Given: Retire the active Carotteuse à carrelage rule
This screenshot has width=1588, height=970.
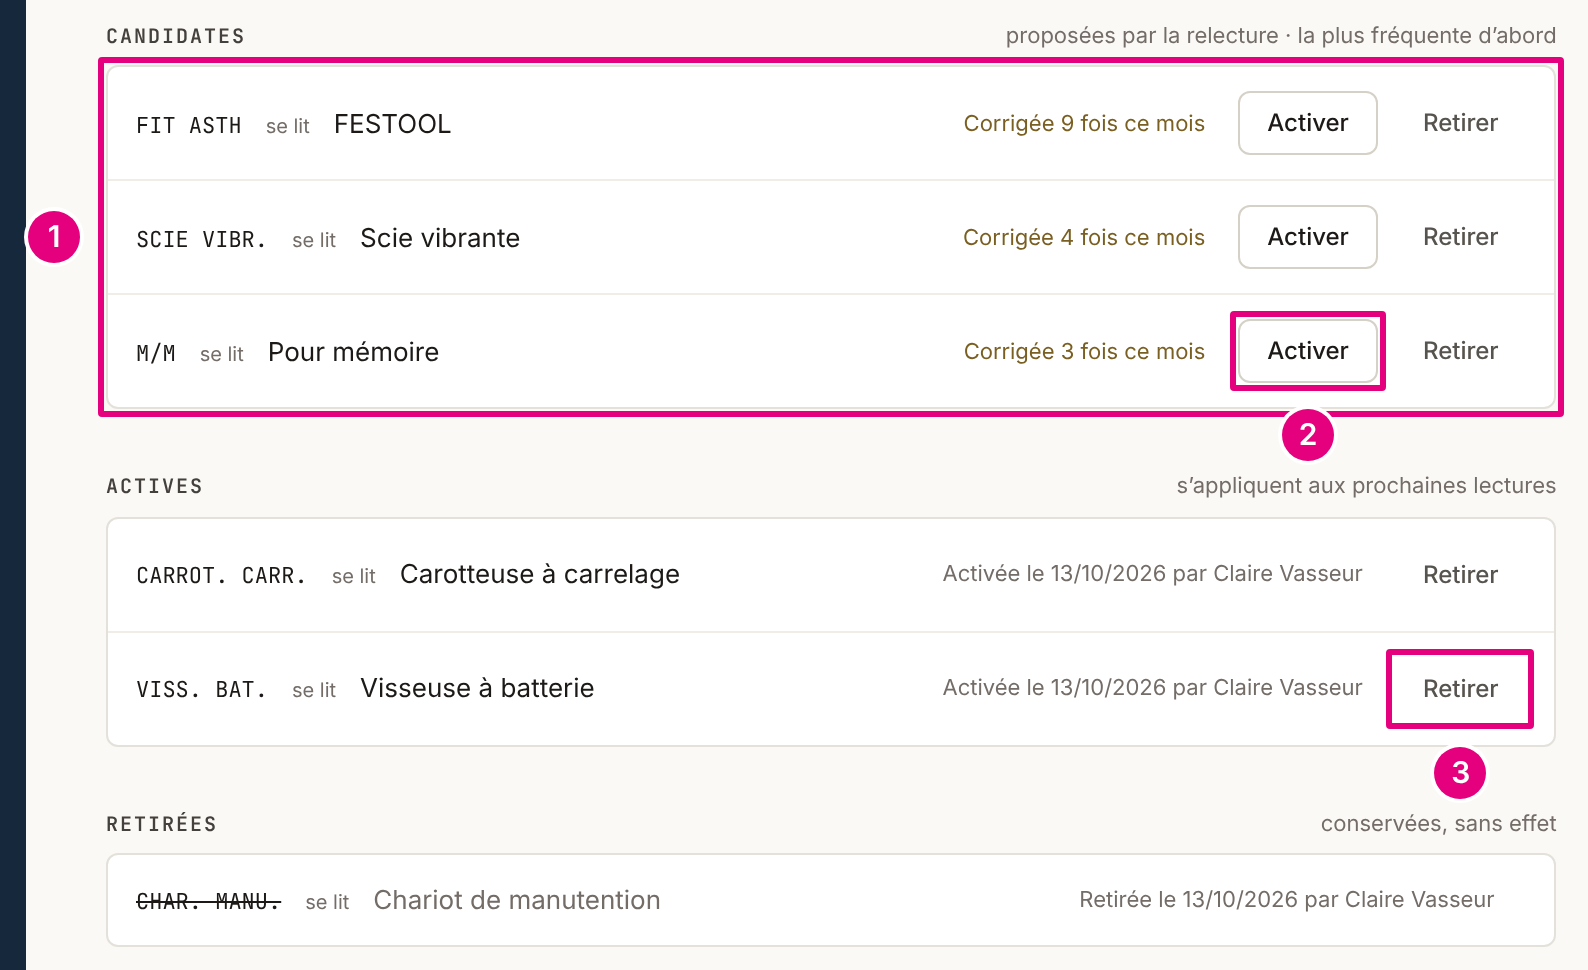Looking at the screenshot, I should click(x=1460, y=575).
